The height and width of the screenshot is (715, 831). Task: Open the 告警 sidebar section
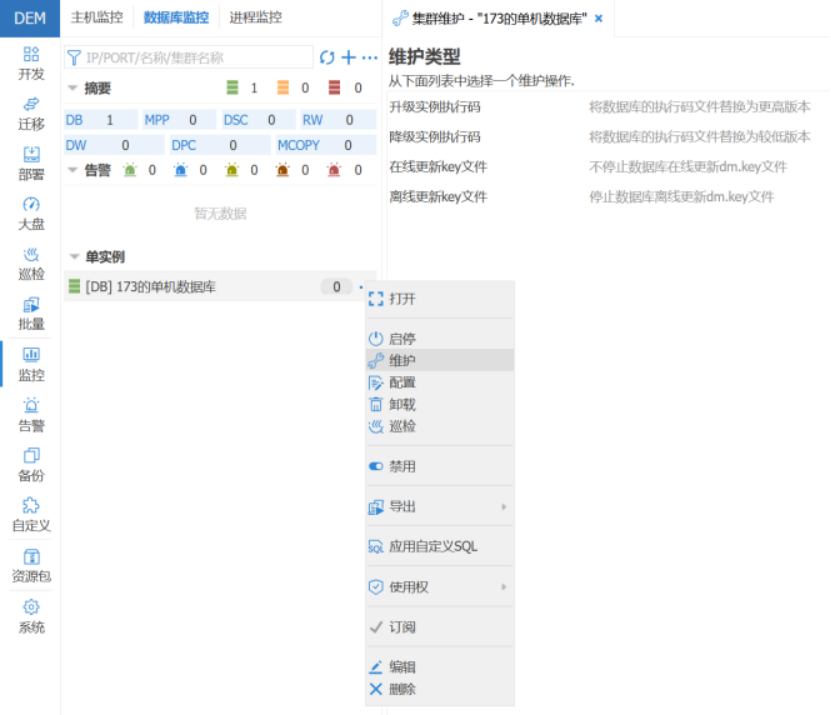pyautogui.click(x=31, y=414)
